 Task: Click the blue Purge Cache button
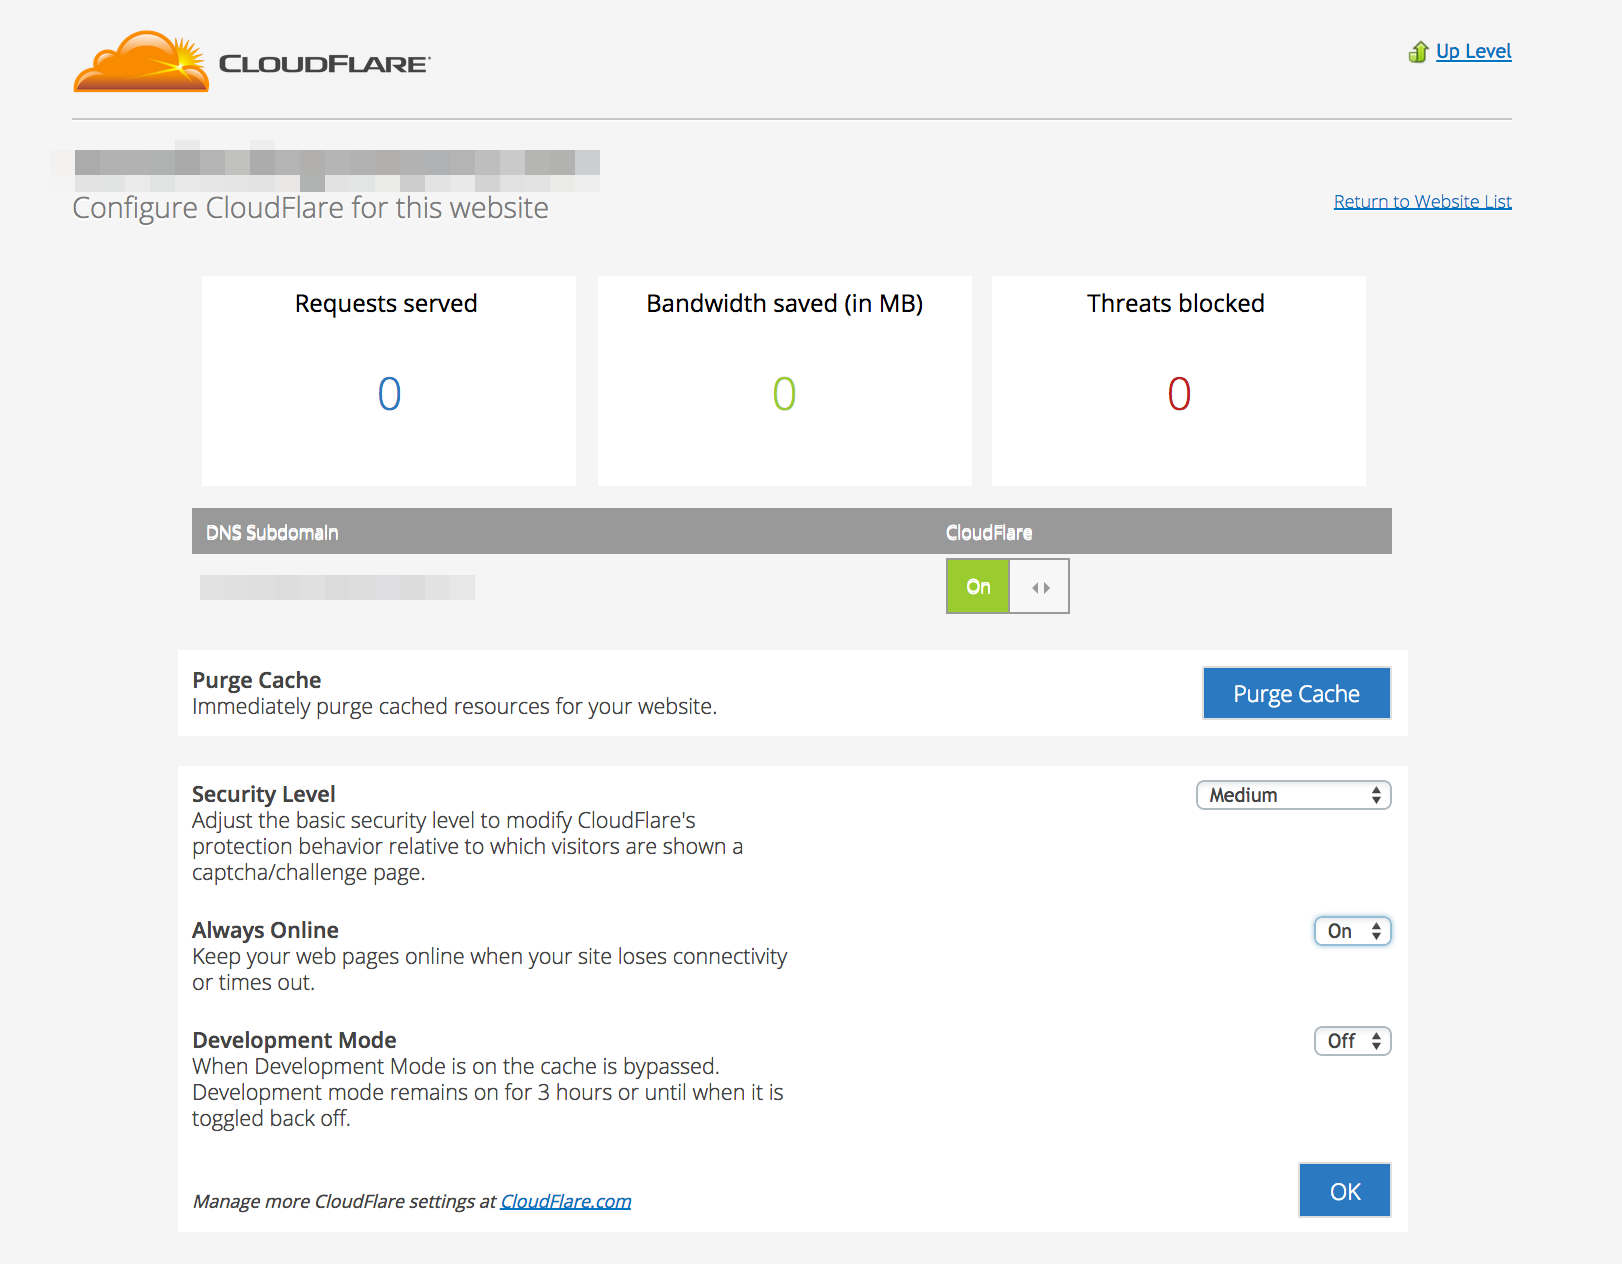click(1296, 693)
